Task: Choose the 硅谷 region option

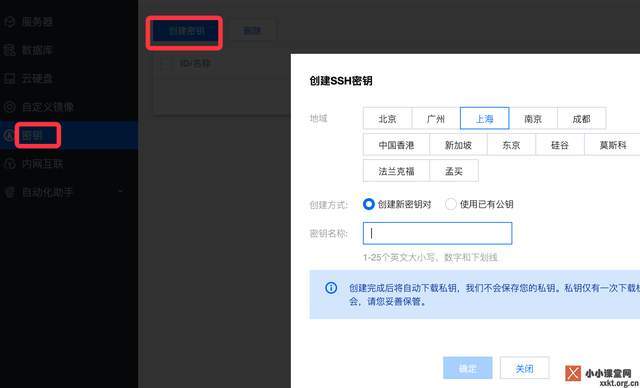Action: click(x=560, y=145)
